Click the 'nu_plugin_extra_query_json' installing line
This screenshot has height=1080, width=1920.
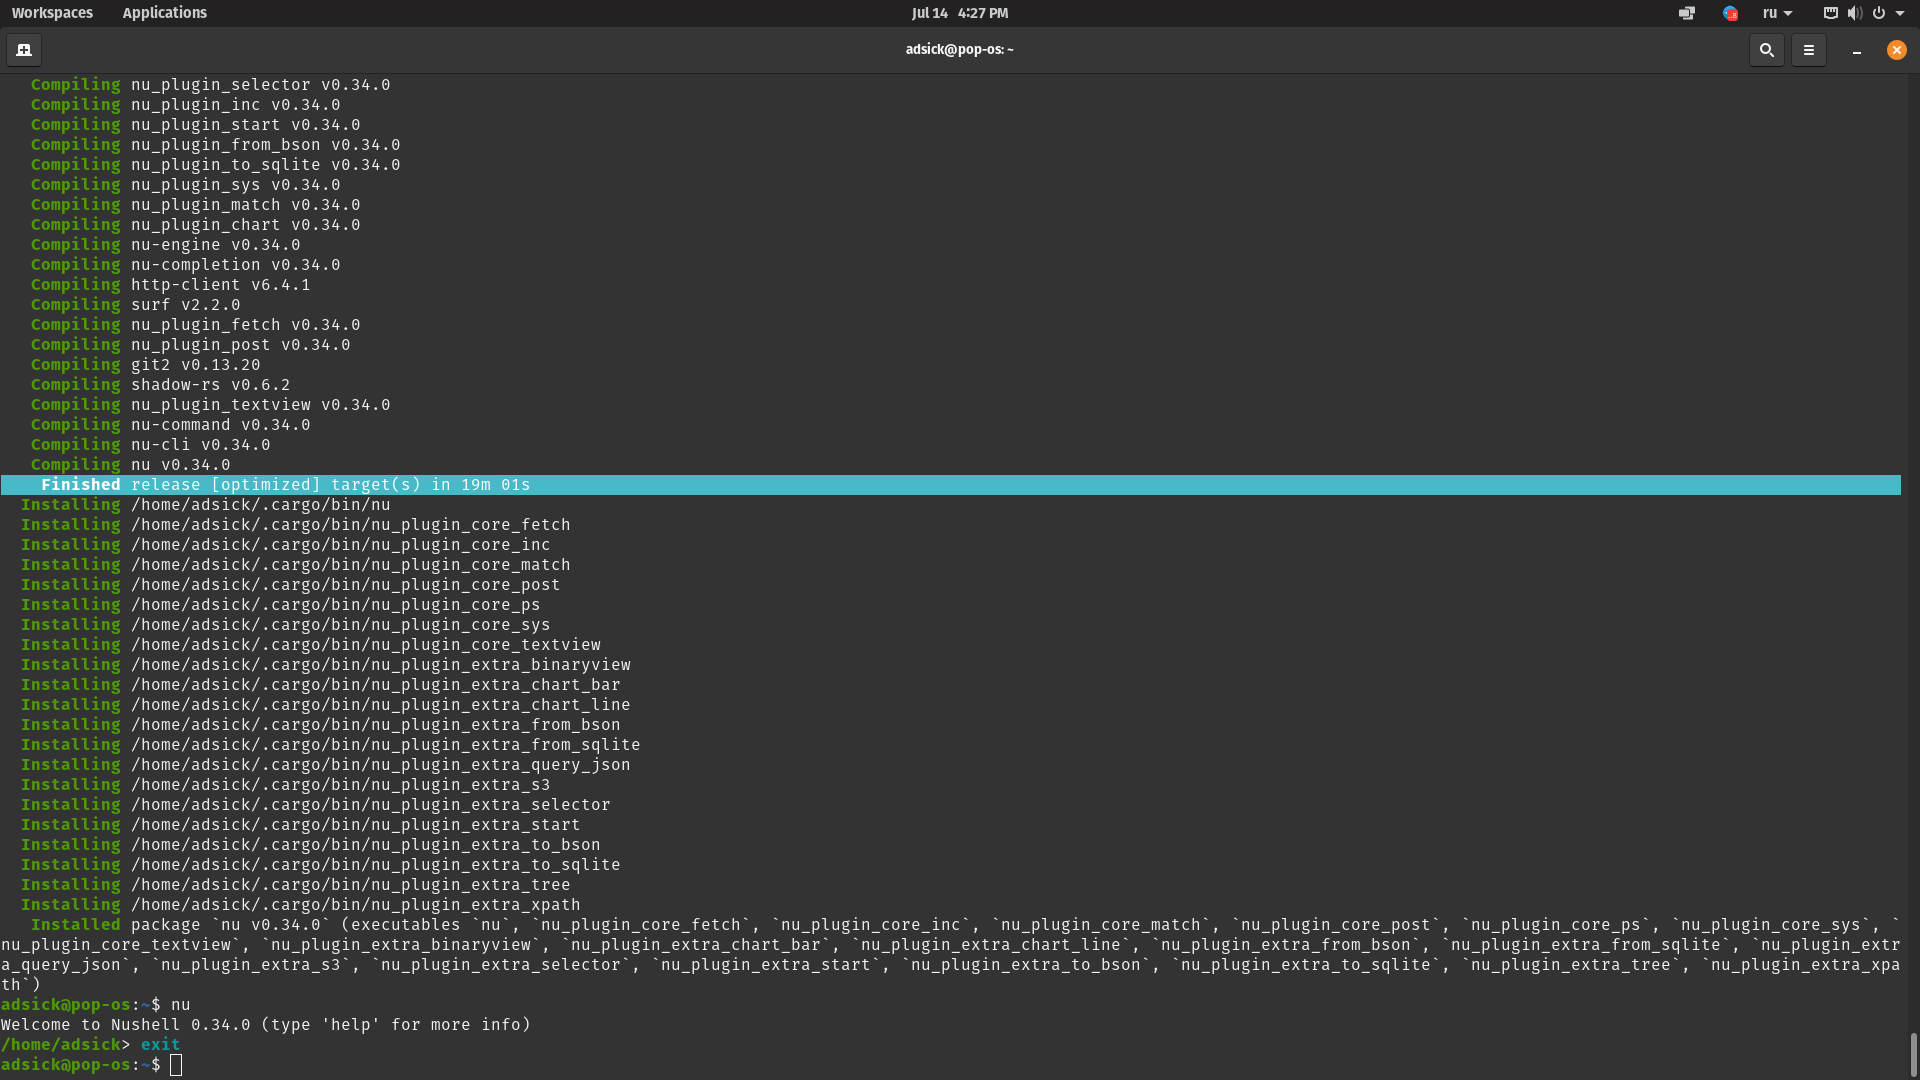325,765
